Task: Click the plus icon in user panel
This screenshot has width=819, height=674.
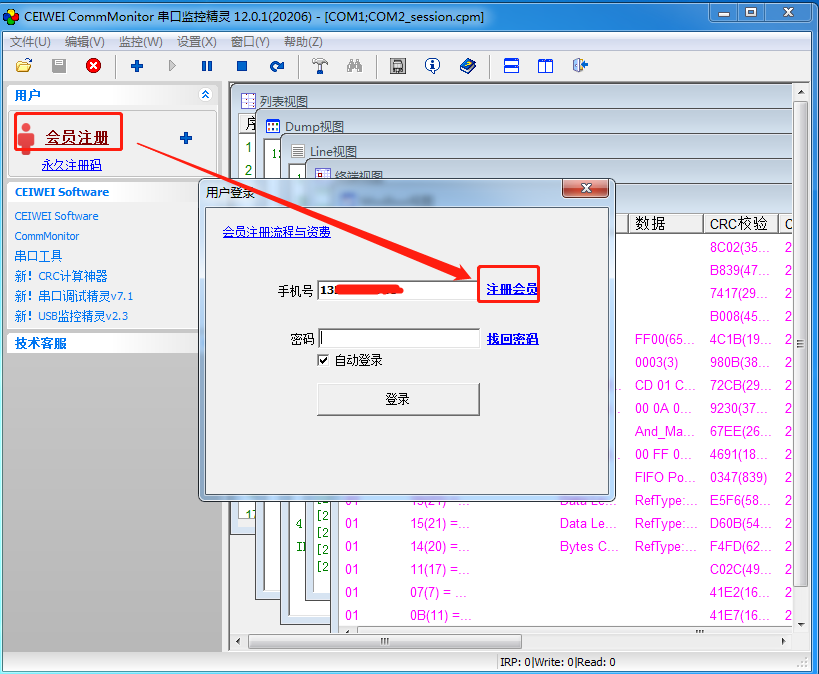Action: [186, 138]
